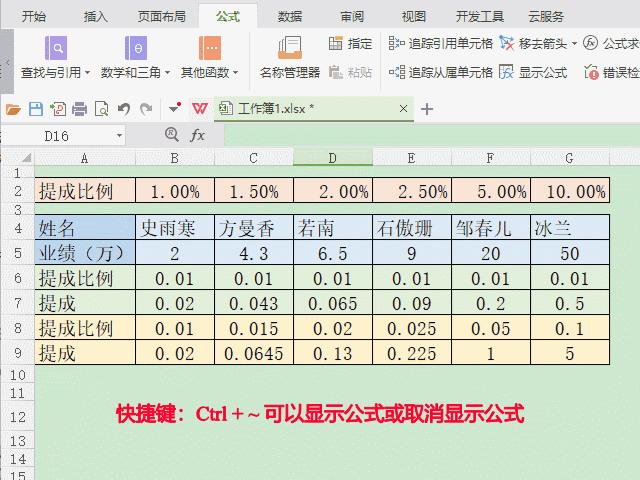
Task: Open the quick access toolbar customize arrow
Action: pyautogui.click(x=175, y=108)
